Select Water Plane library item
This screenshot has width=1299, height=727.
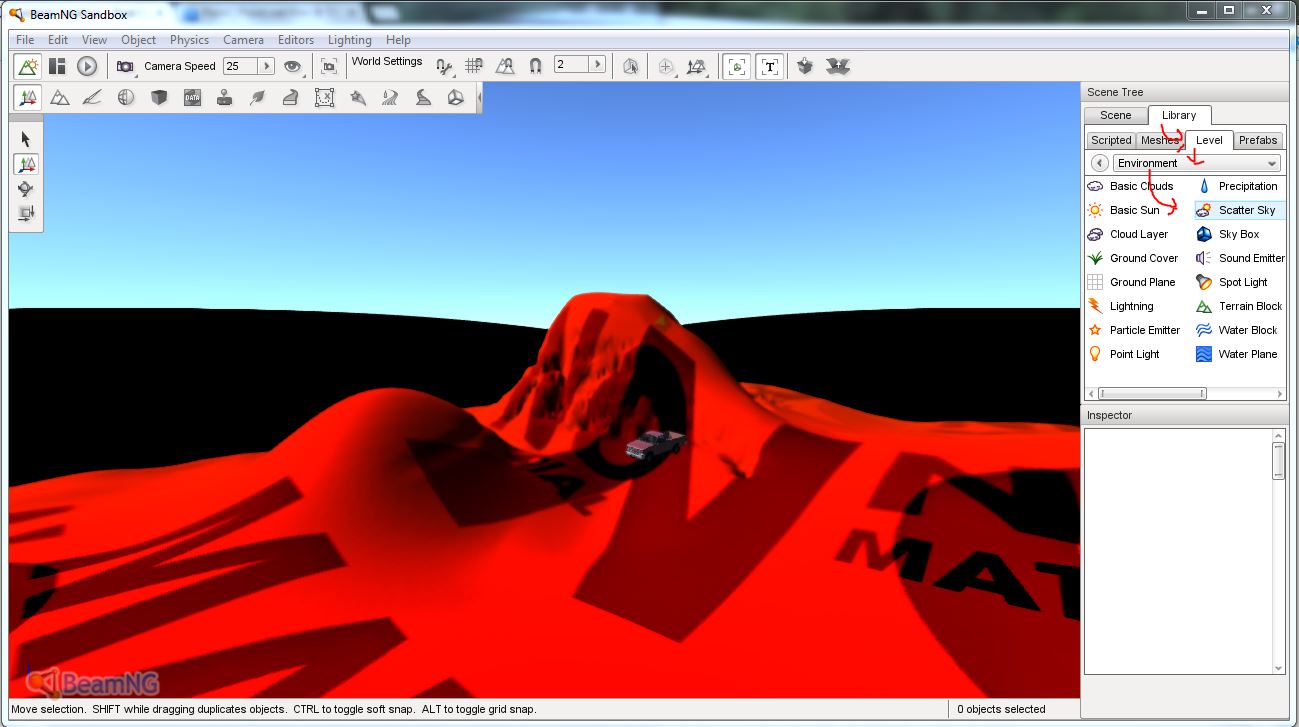pos(1237,354)
